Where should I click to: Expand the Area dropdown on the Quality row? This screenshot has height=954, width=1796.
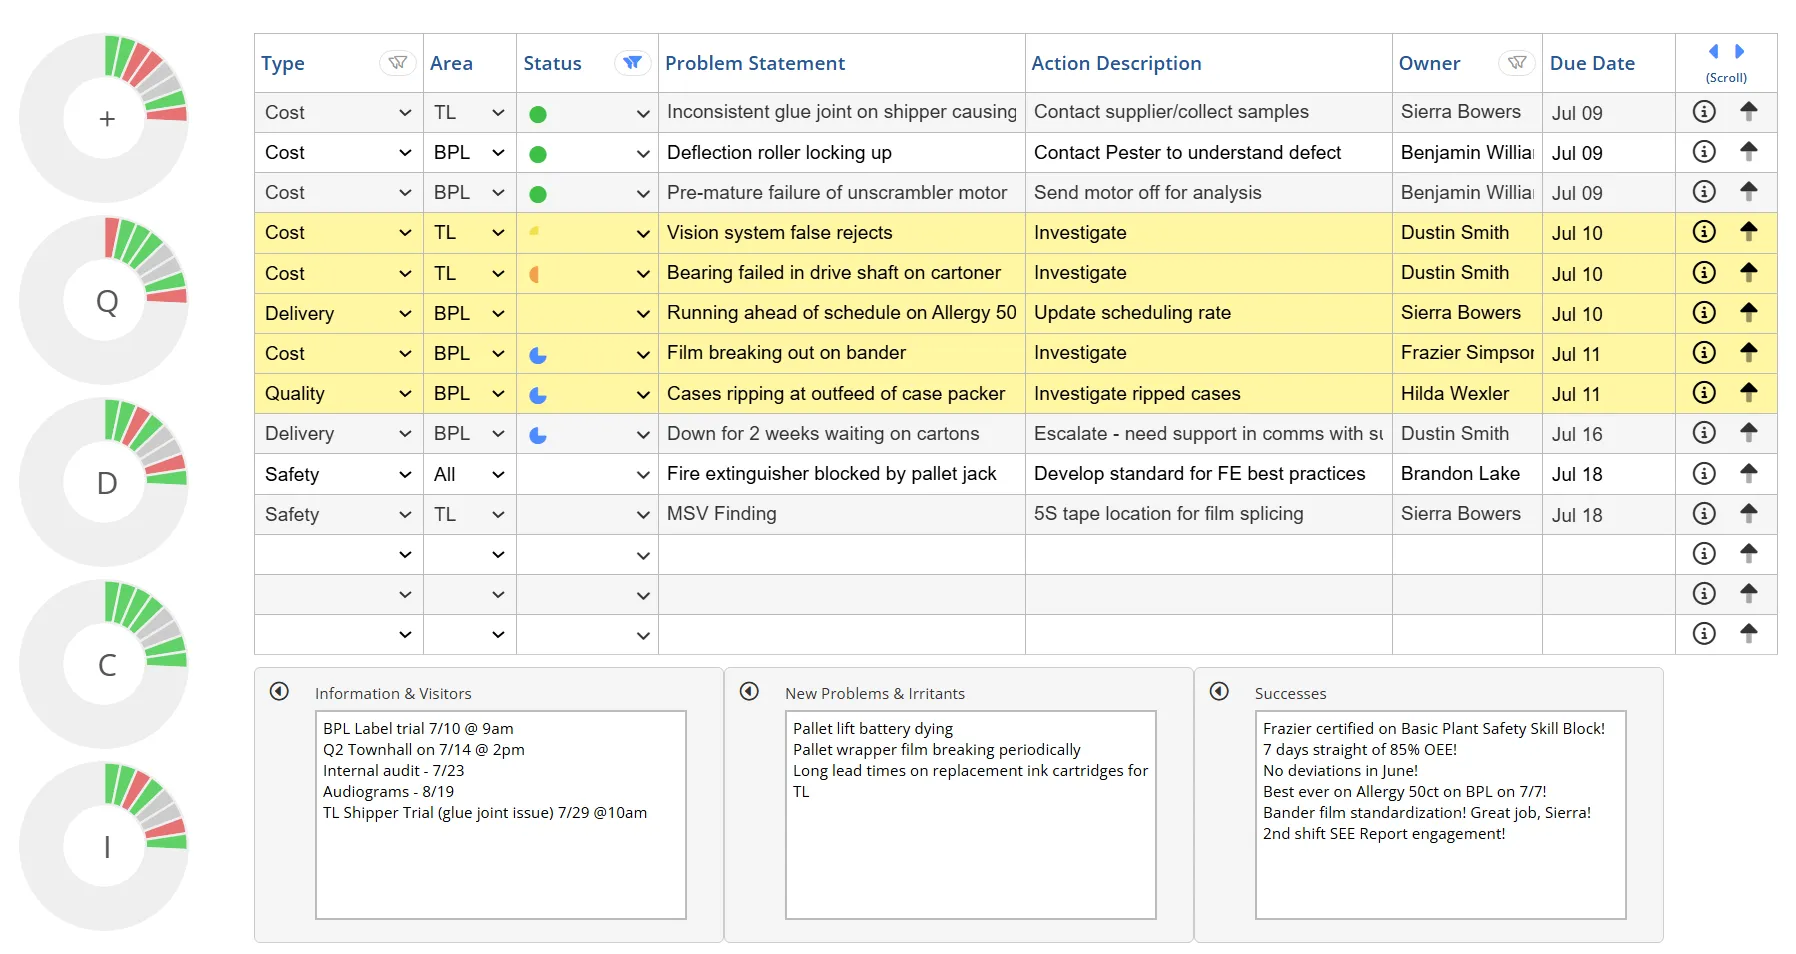498,393
